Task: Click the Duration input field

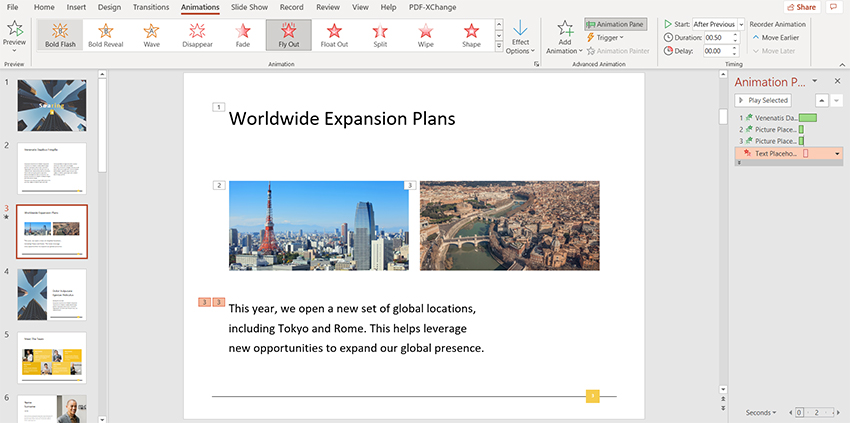Action: tap(717, 37)
